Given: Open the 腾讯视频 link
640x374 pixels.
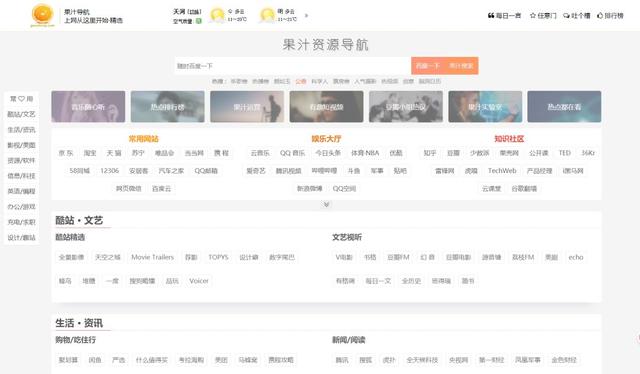Looking at the screenshot, I should [289, 171].
